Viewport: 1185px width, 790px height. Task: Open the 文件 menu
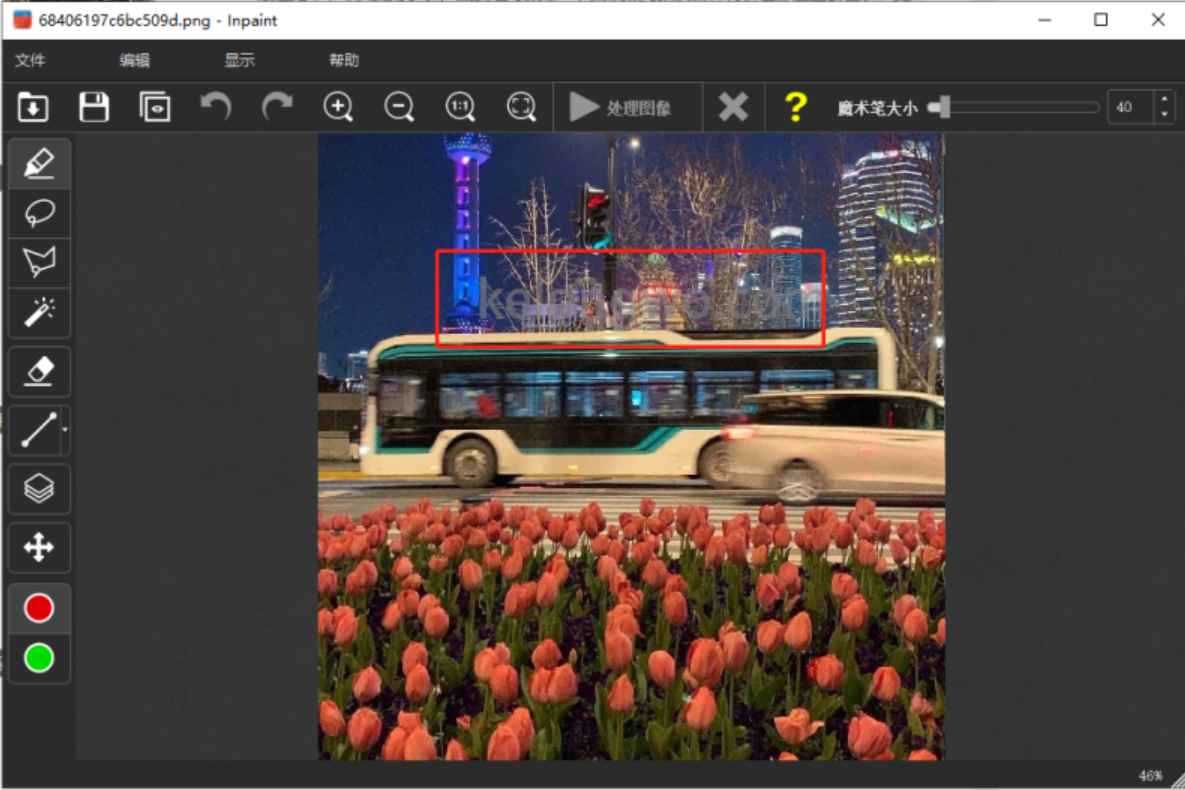[29, 60]
